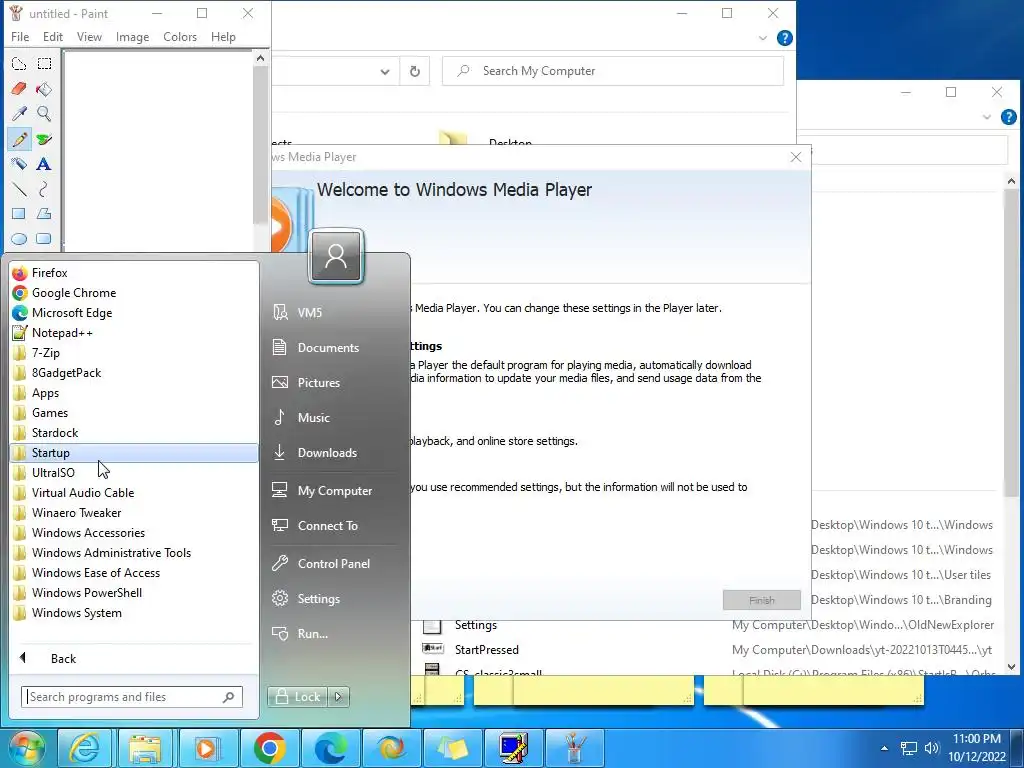
Task: Click the Search My Computer field
Action: [x=613, y=71]
